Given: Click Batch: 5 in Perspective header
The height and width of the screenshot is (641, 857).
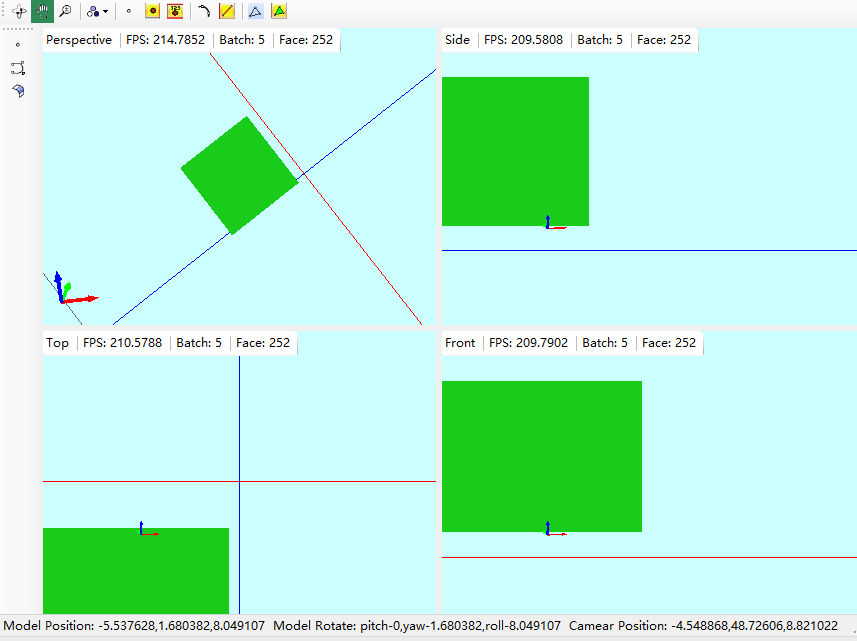Looking at the screenshot, I should pyautogui.click(x=242, y=40).
